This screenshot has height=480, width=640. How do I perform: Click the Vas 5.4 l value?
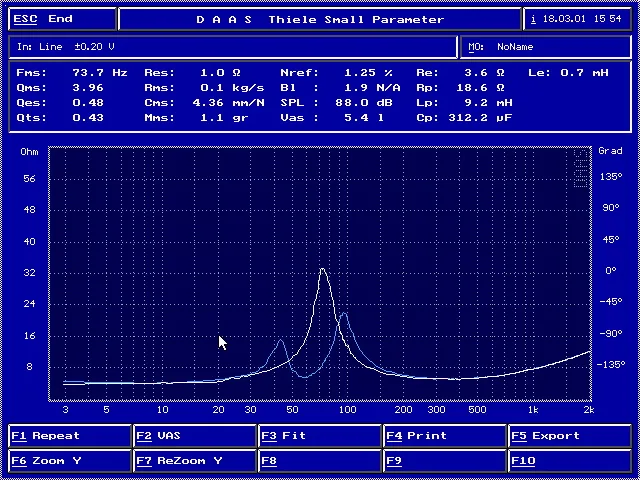359,117
